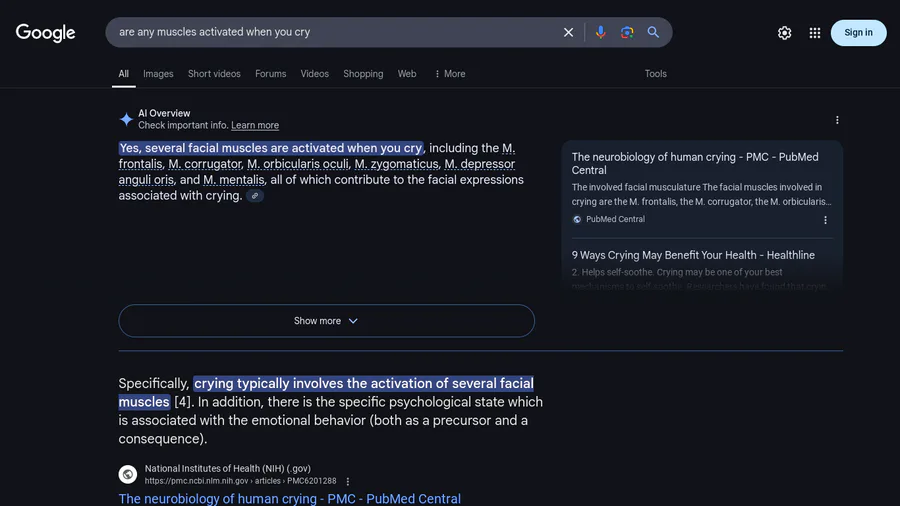
Task: Open AI Overview three-dot options menu
Action: coord(837,120)
